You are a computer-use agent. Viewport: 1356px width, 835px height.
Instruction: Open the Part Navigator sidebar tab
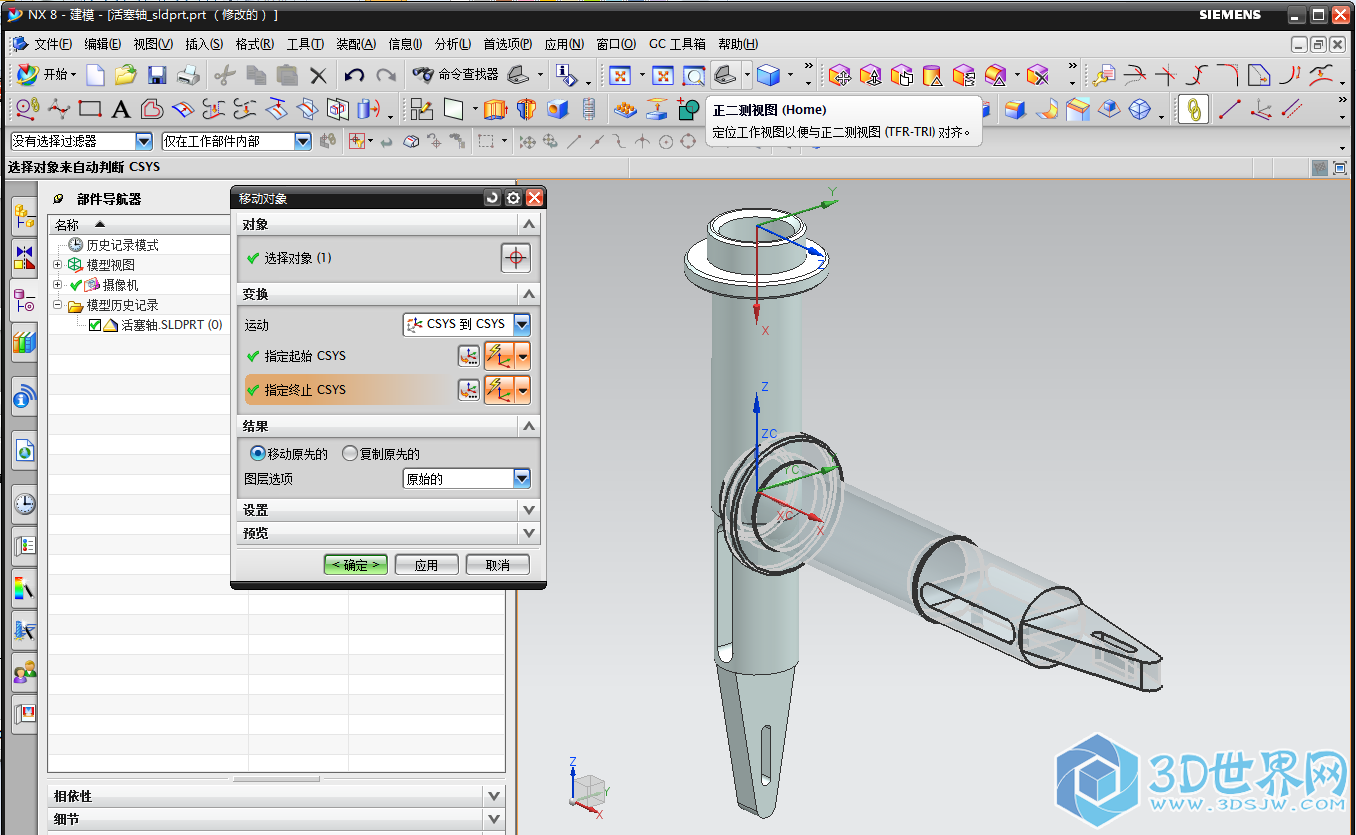point(24,301)
